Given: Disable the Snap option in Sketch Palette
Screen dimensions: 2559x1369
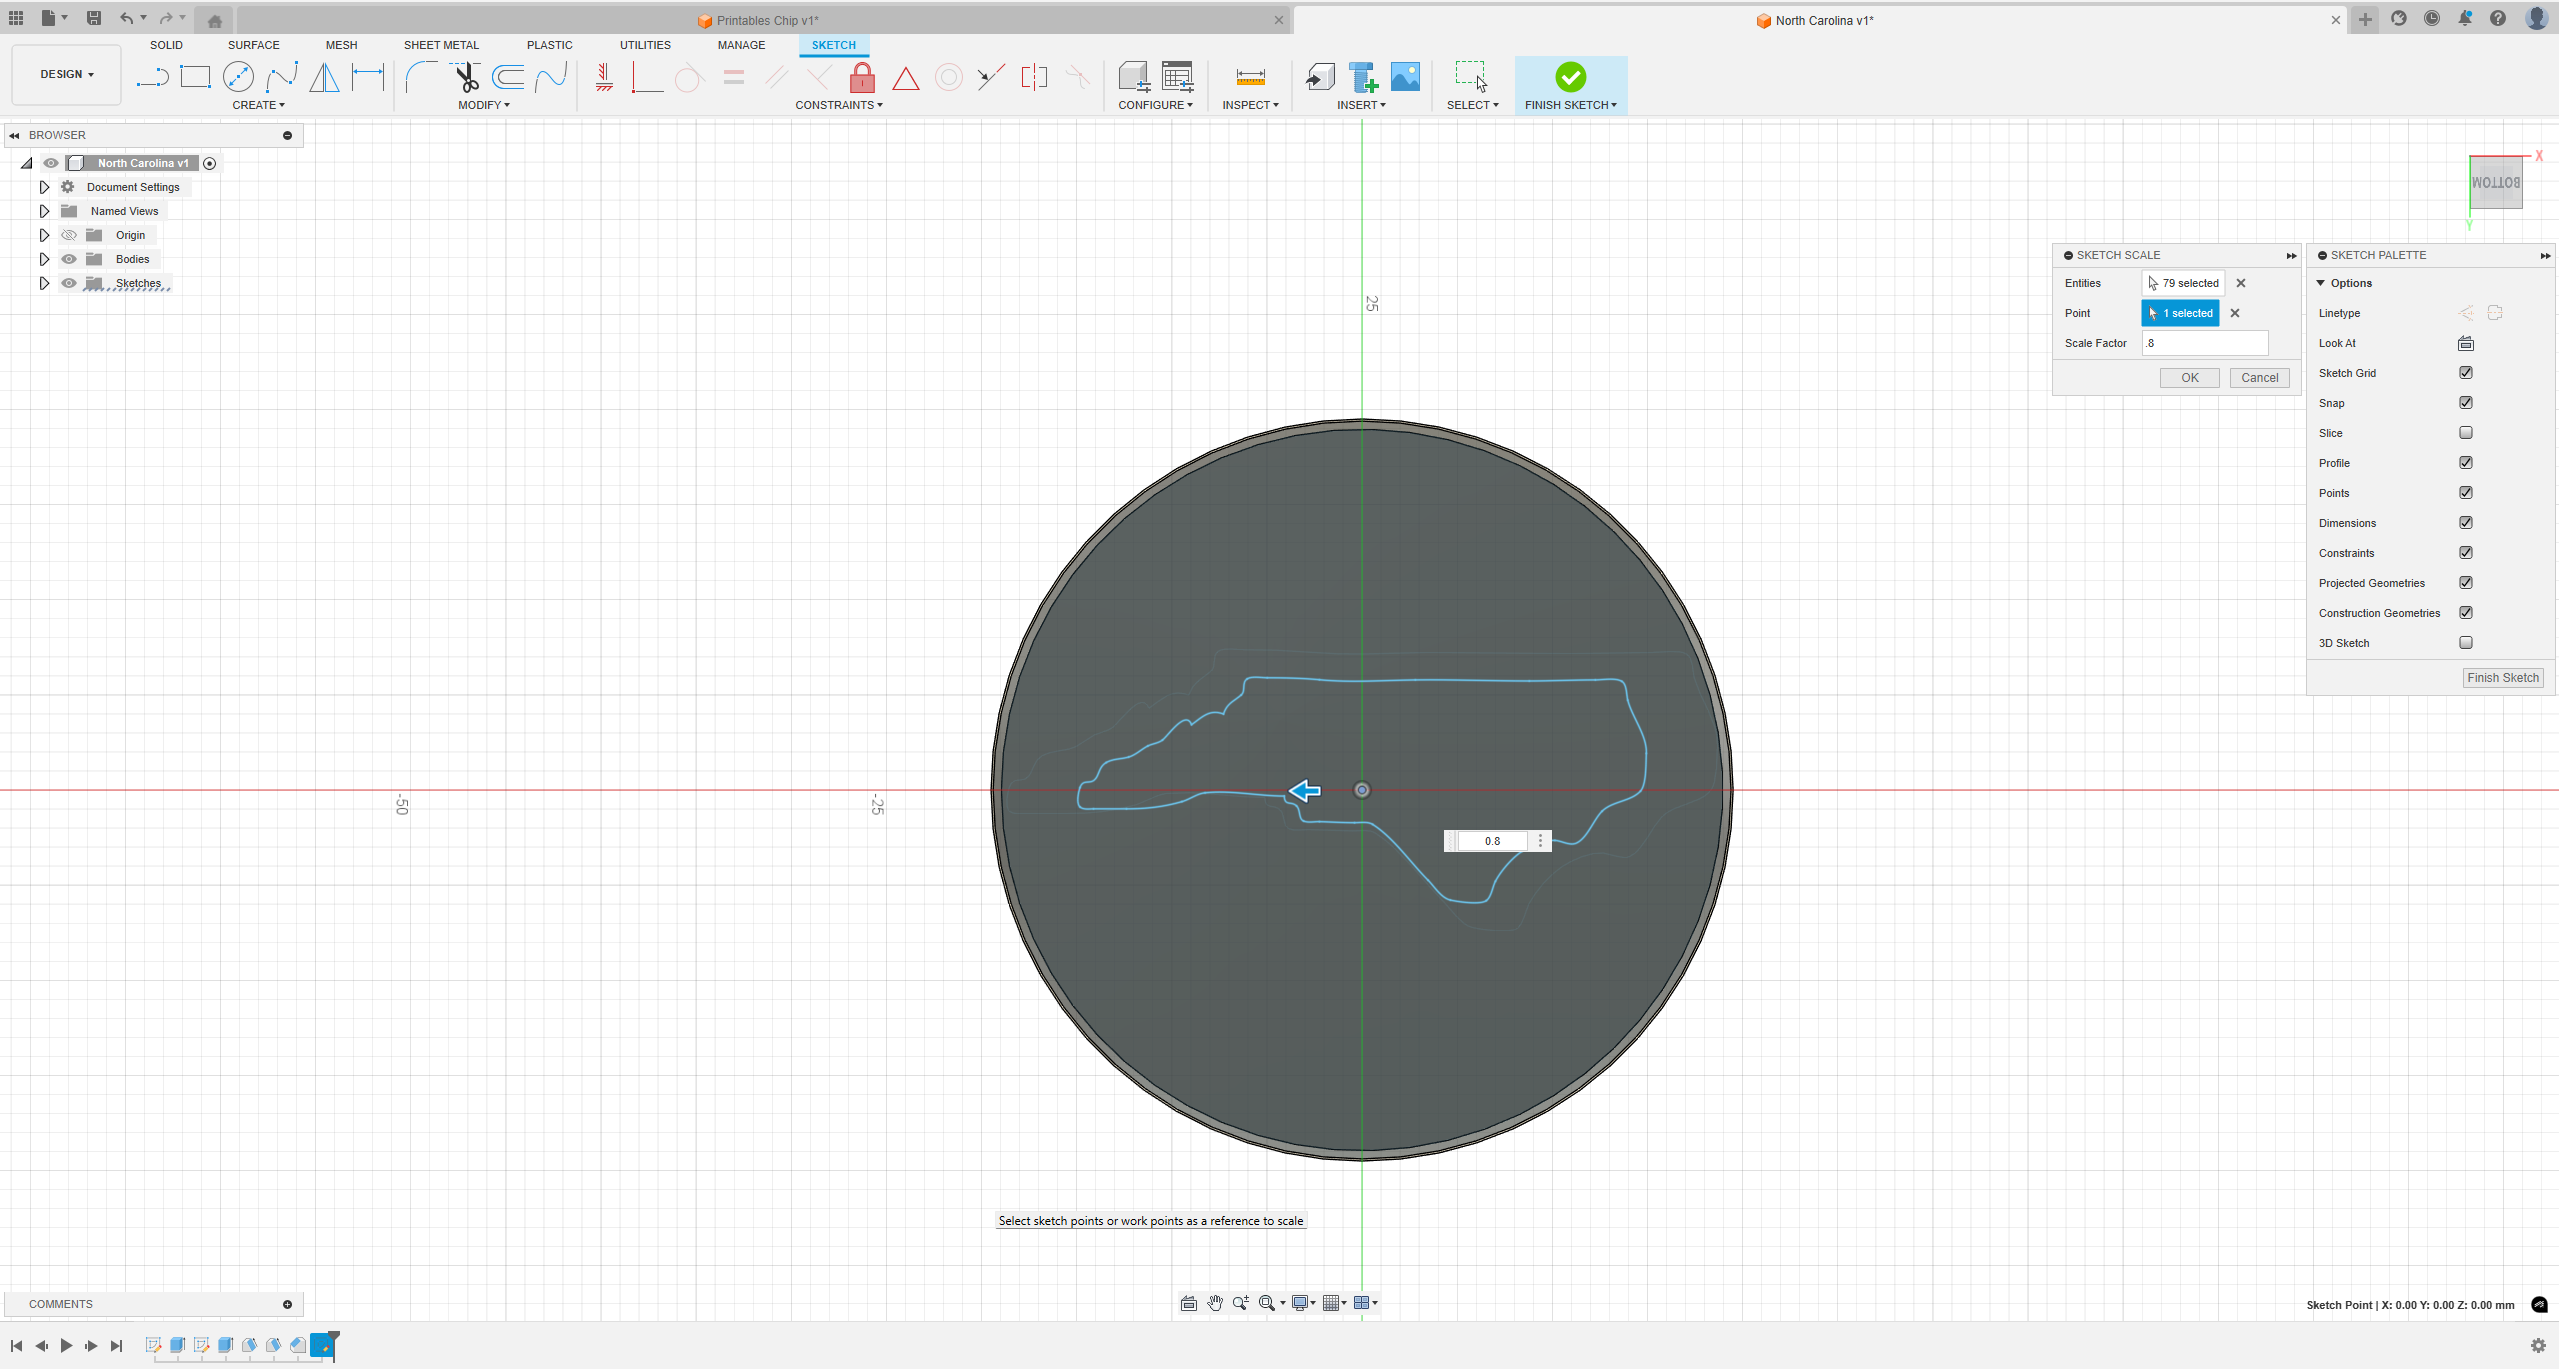Looking at the screenshot, I should coord(2468,403).
